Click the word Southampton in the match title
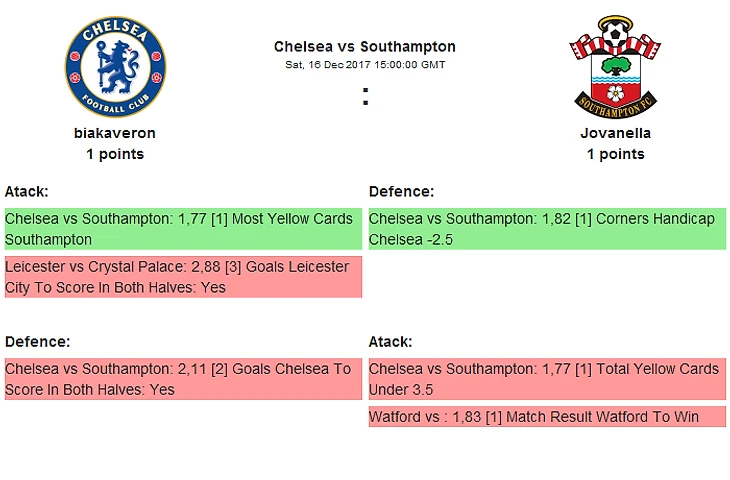This screenshot has height=480, width=730. (x=407, y=46)
